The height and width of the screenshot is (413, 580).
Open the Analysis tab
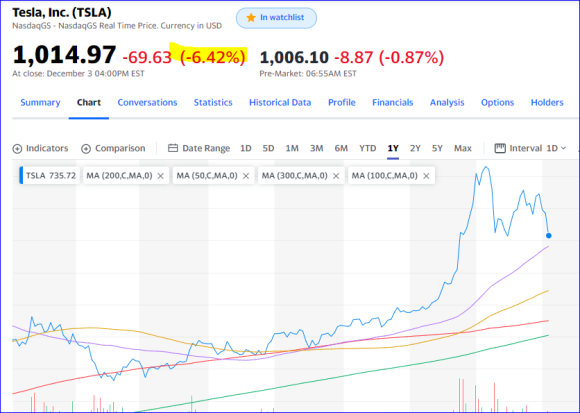(447, 102)
